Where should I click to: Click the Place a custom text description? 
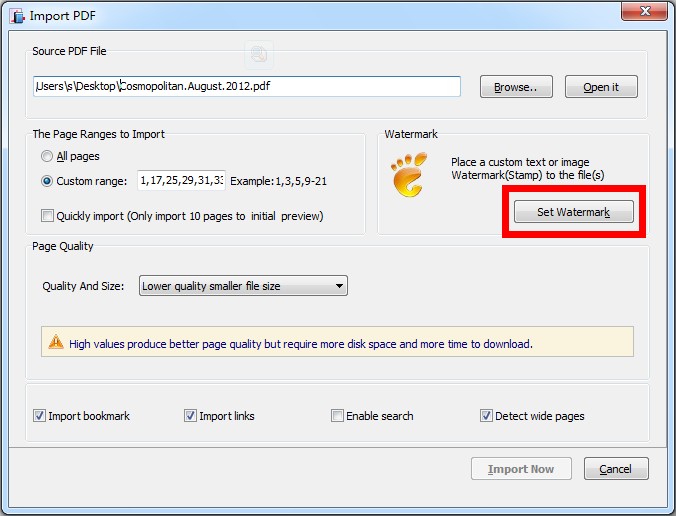click(528, 169)
